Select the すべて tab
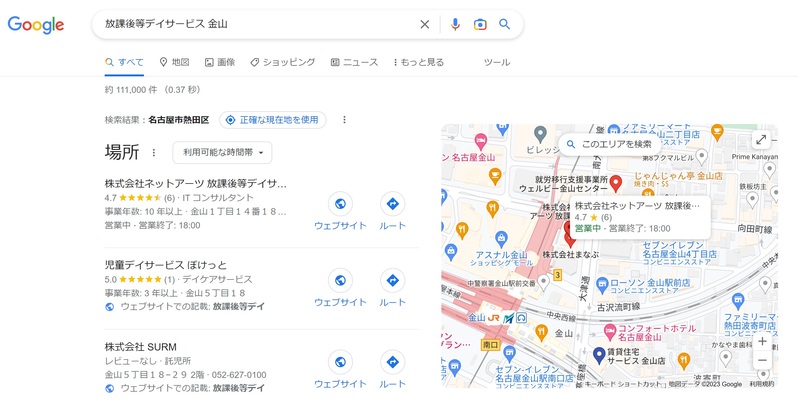 coord(124,62)
